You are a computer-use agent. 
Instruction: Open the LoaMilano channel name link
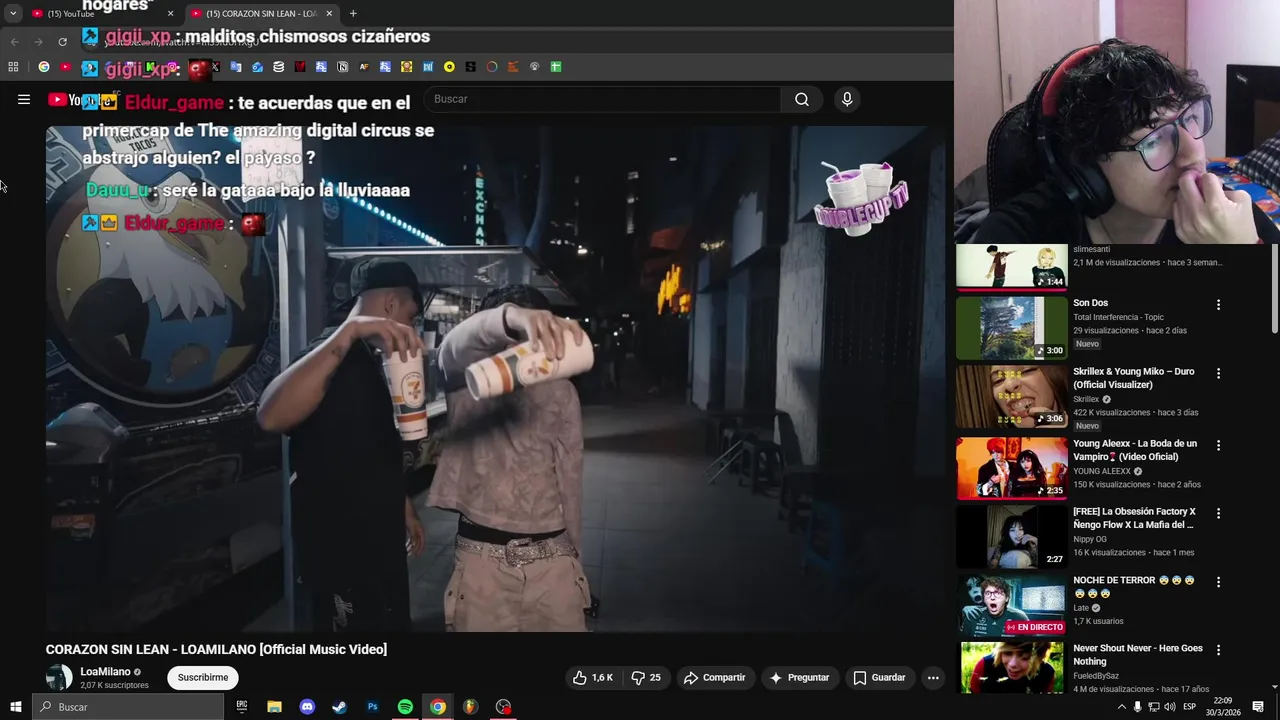pos(105,672)
